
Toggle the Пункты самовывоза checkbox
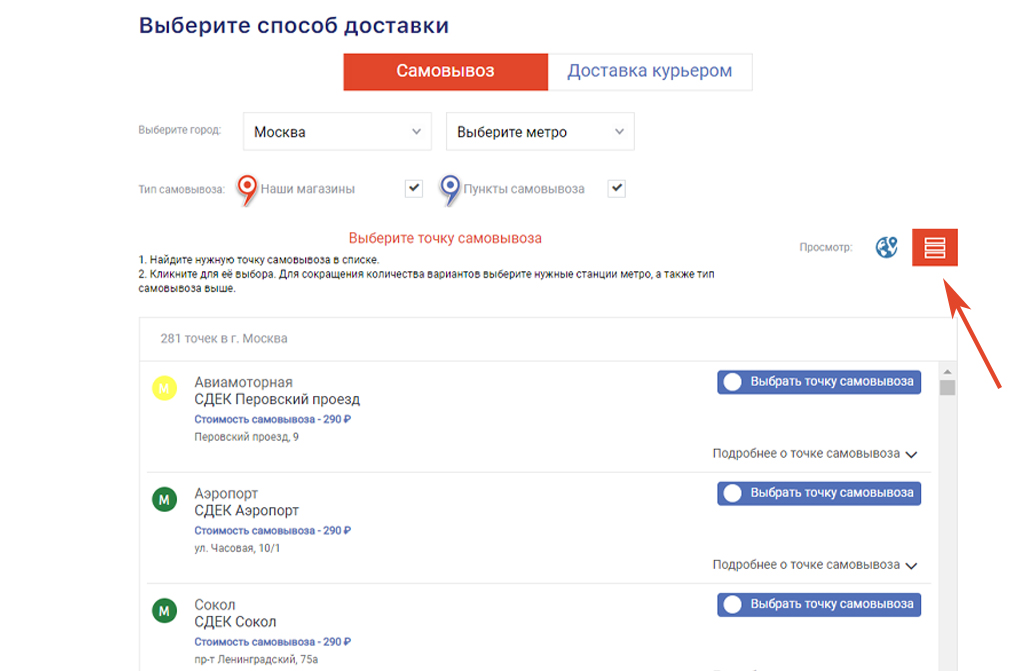[x=616, y=188]
